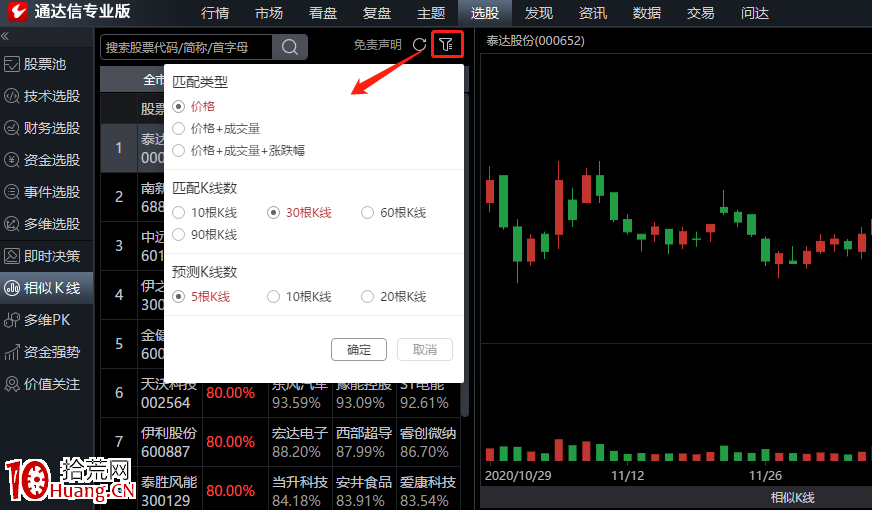The image size is (872, 510).
Task: Open the 行情 top menu
Action: [215, 13]
